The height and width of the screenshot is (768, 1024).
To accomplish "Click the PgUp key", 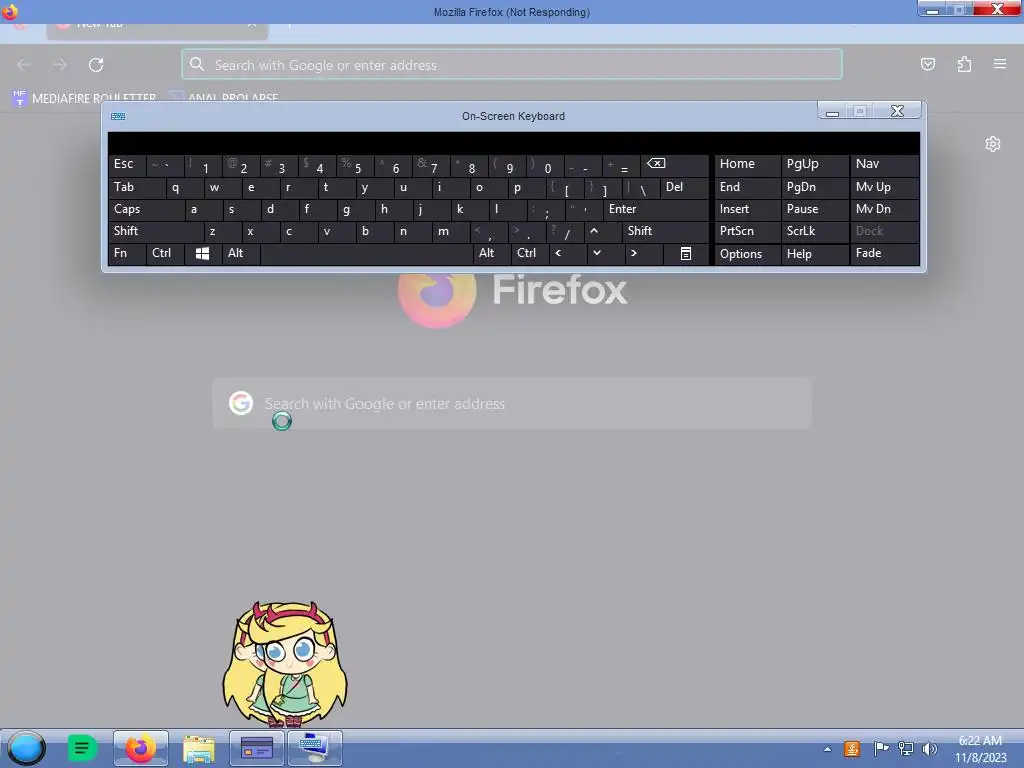I will point(814,164).
